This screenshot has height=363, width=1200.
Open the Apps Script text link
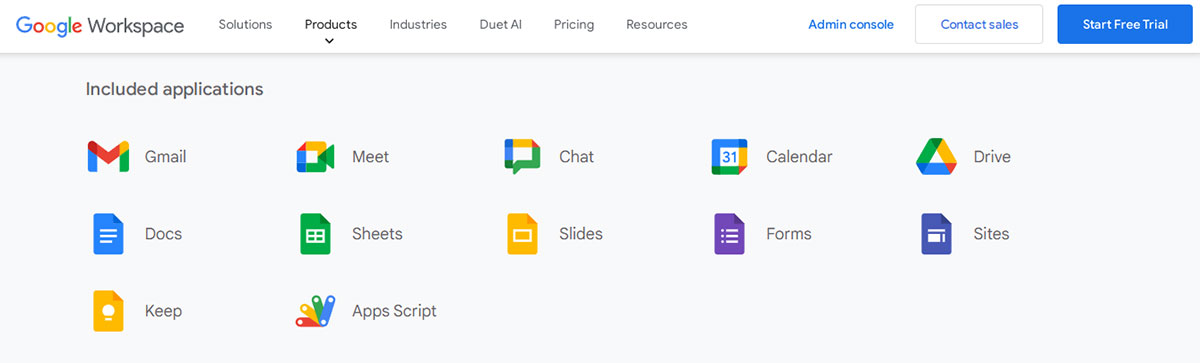click(394, 311)
